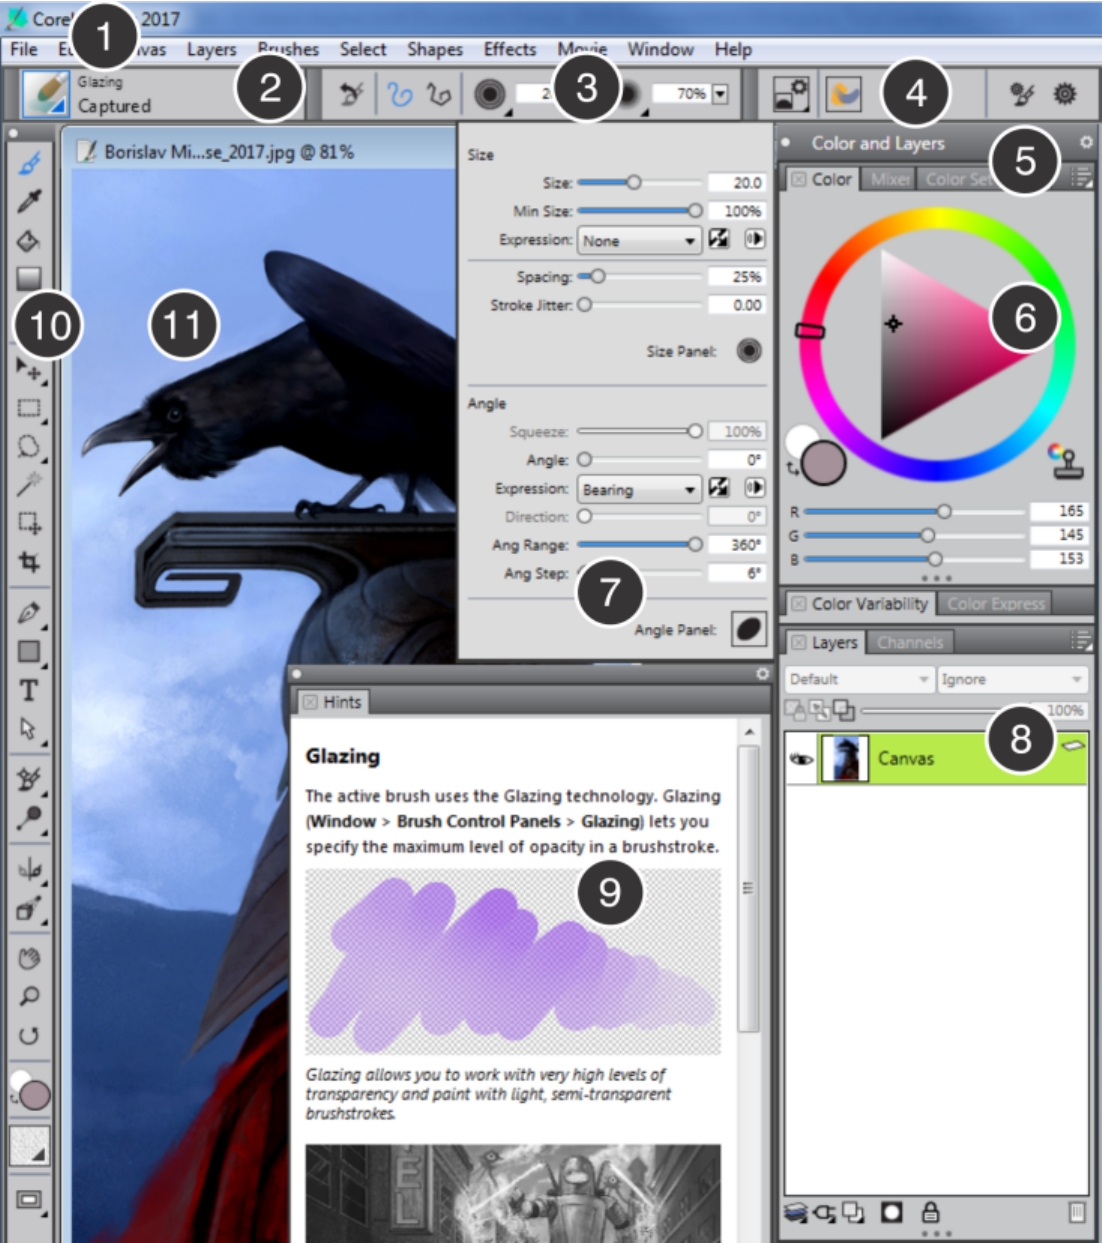Select the Rotate Page tool
The width and height of the screenshot is (1102, 1243).
(29, 1035)
